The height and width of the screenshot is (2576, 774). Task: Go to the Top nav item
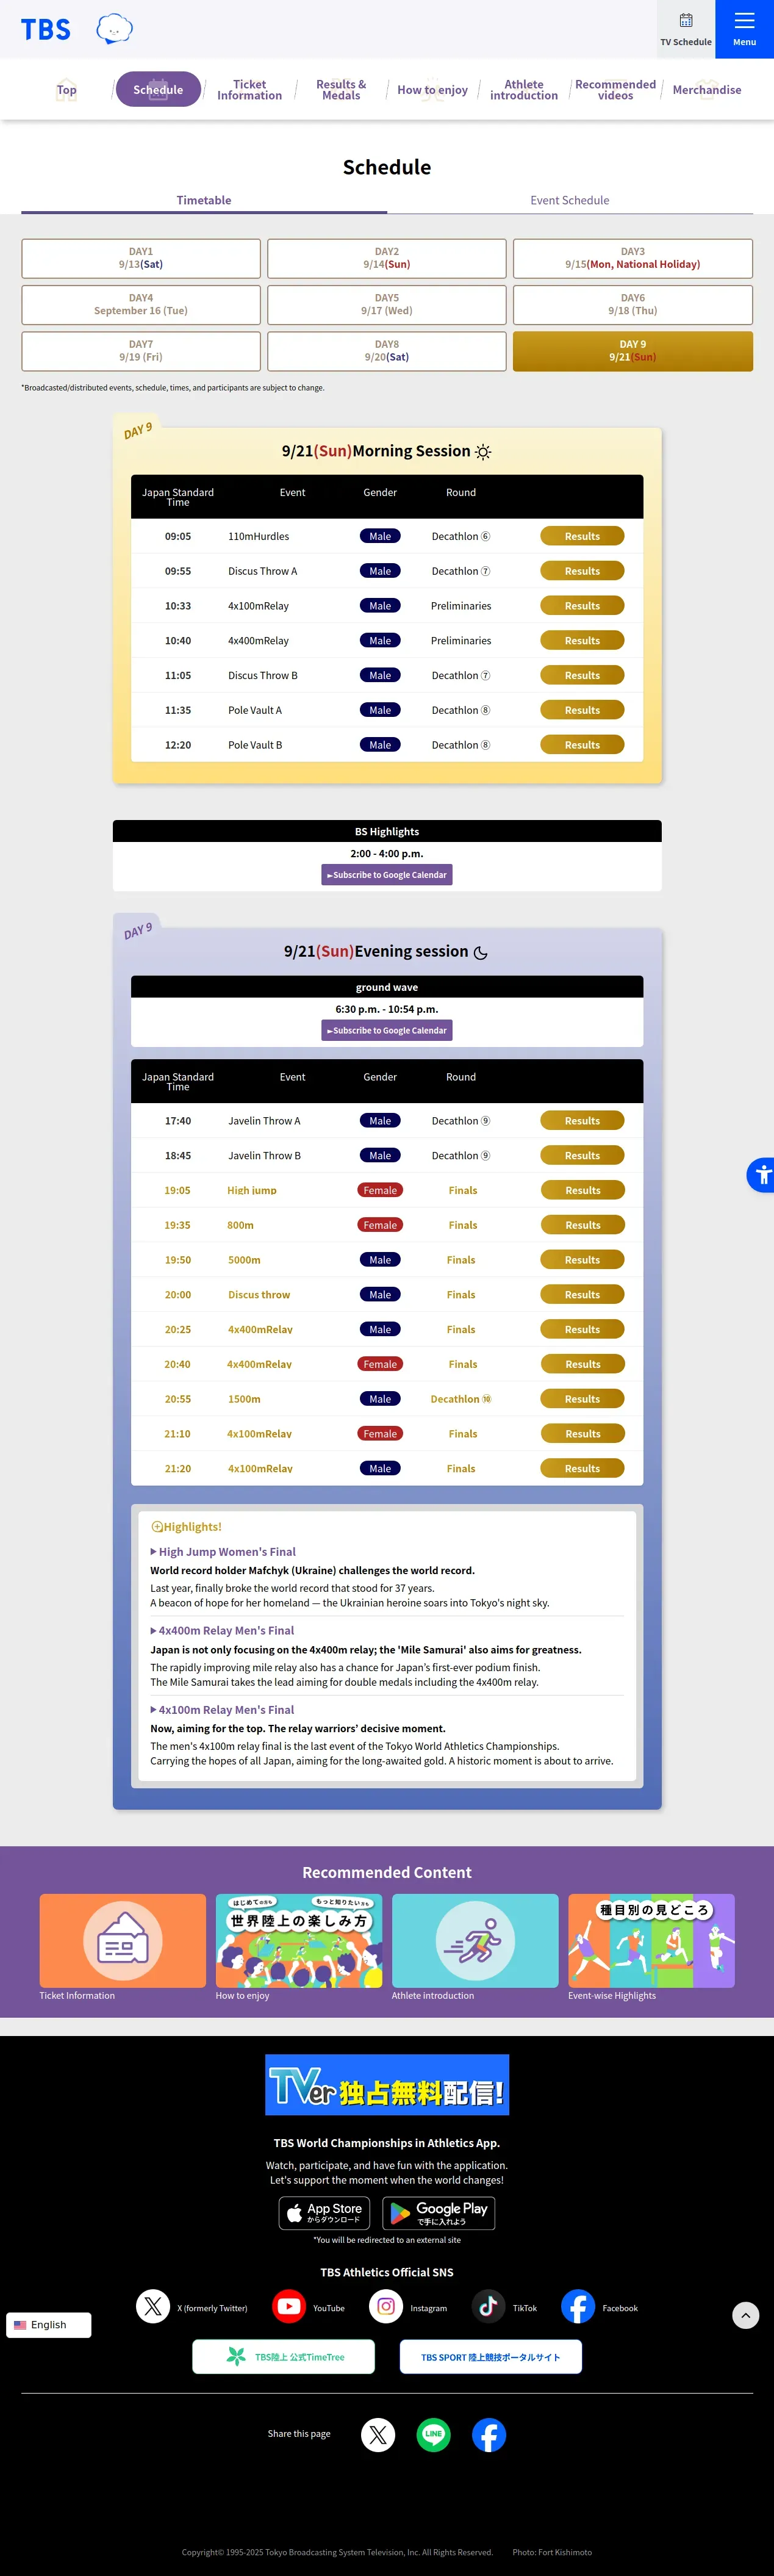tap(66, 90)
